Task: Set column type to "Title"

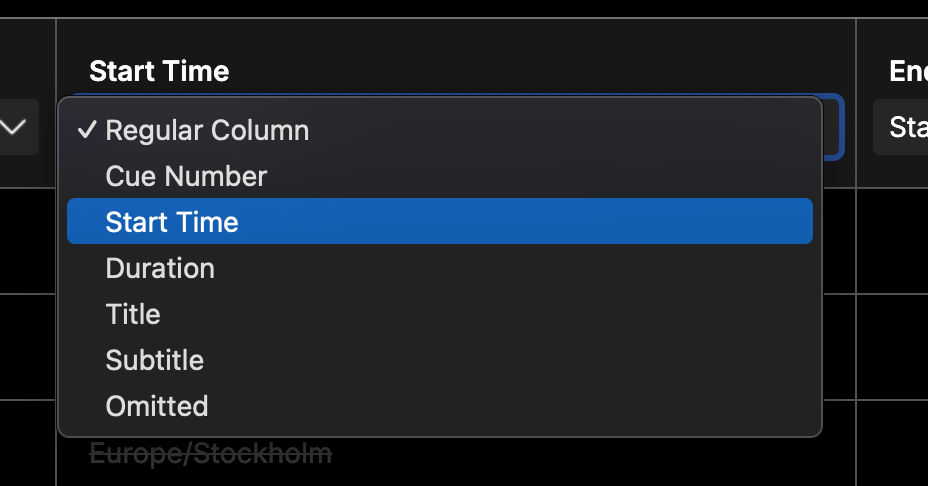Action: click(133, 314)
